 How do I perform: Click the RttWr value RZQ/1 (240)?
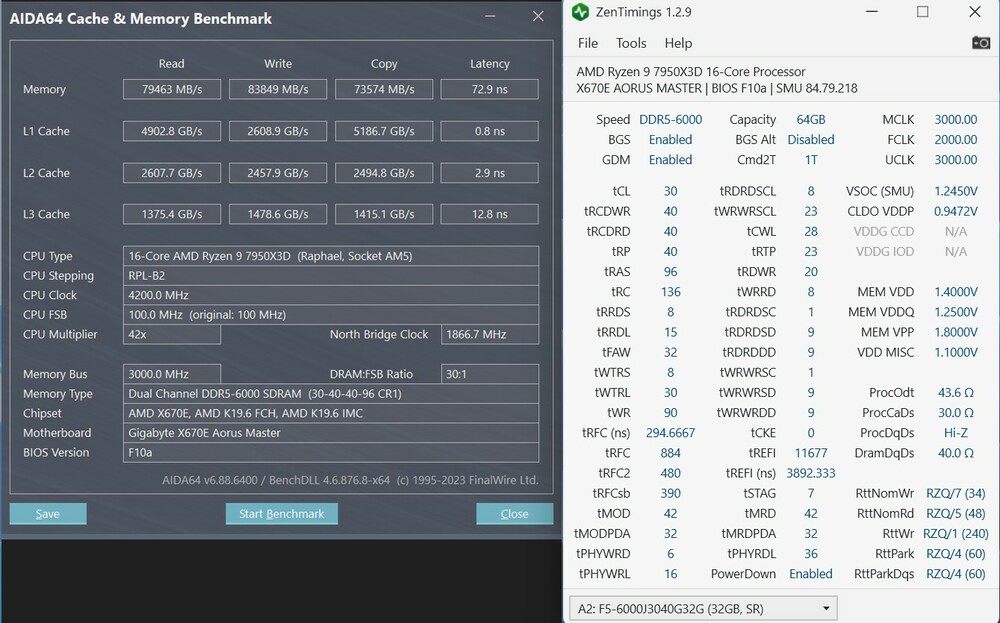955,534
